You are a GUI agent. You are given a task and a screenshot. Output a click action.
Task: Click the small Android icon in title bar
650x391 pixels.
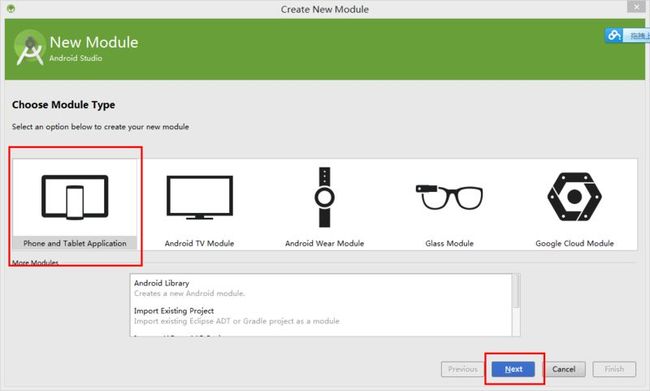[x=11, y=8]
